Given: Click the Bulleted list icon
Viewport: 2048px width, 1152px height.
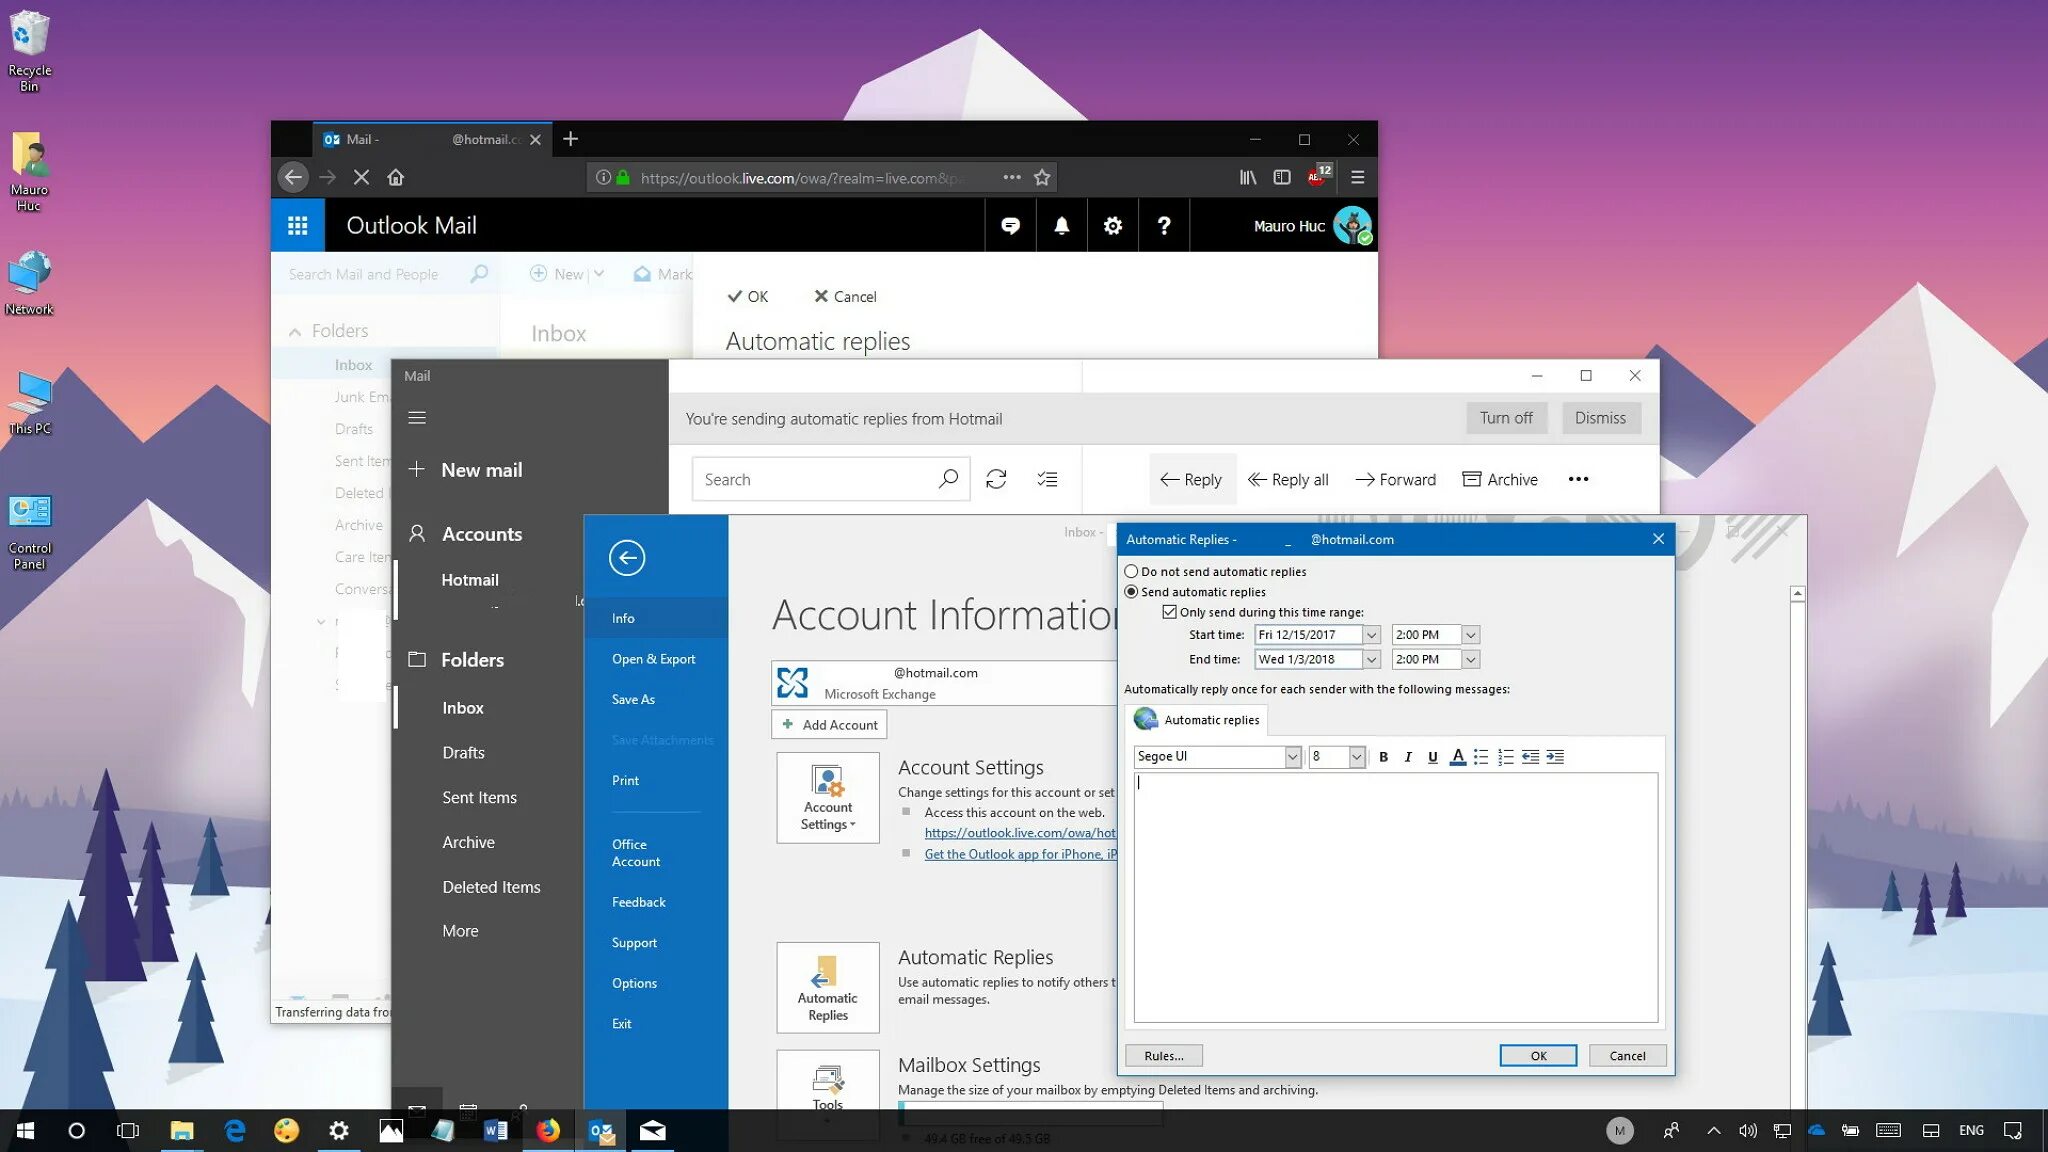Looking at the screenshot, I should 1481,757.
